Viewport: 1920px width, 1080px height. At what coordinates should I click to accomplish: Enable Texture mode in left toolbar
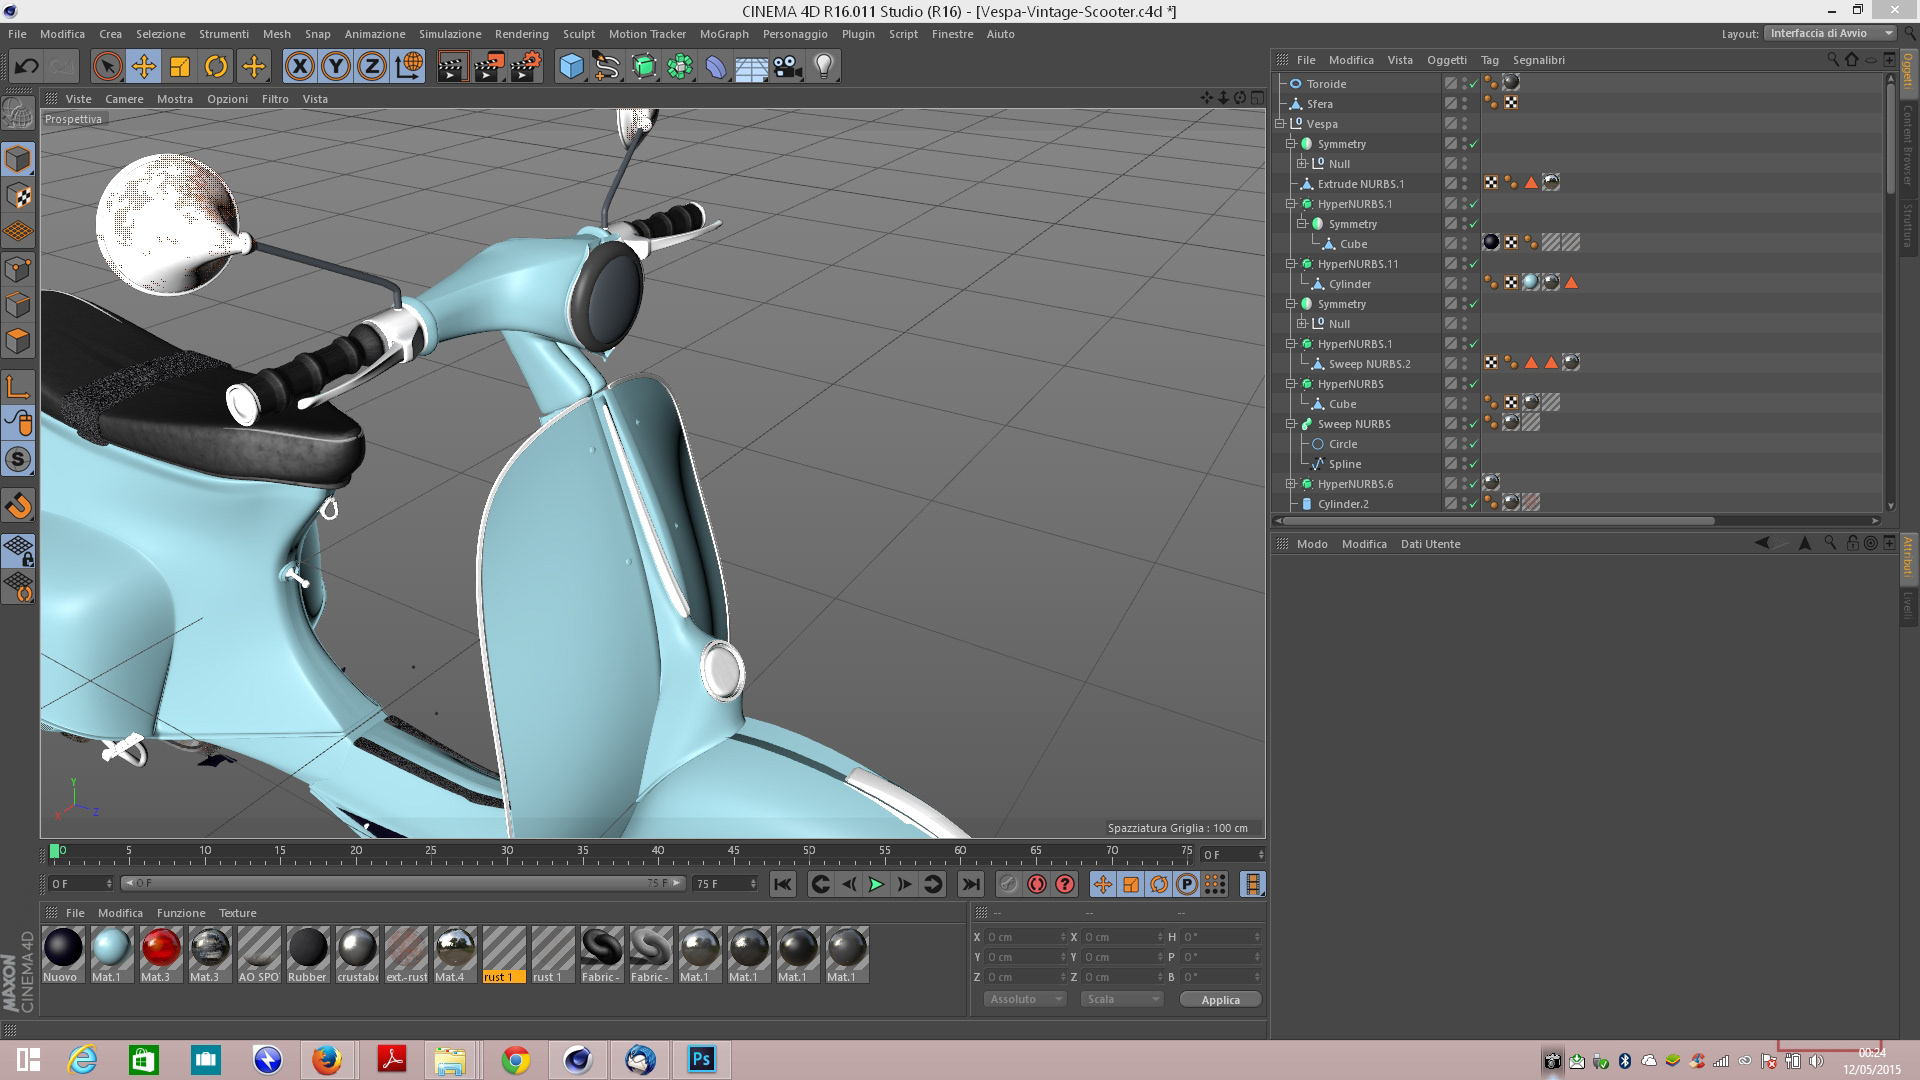pyautogui.click(x=18, y=195)
